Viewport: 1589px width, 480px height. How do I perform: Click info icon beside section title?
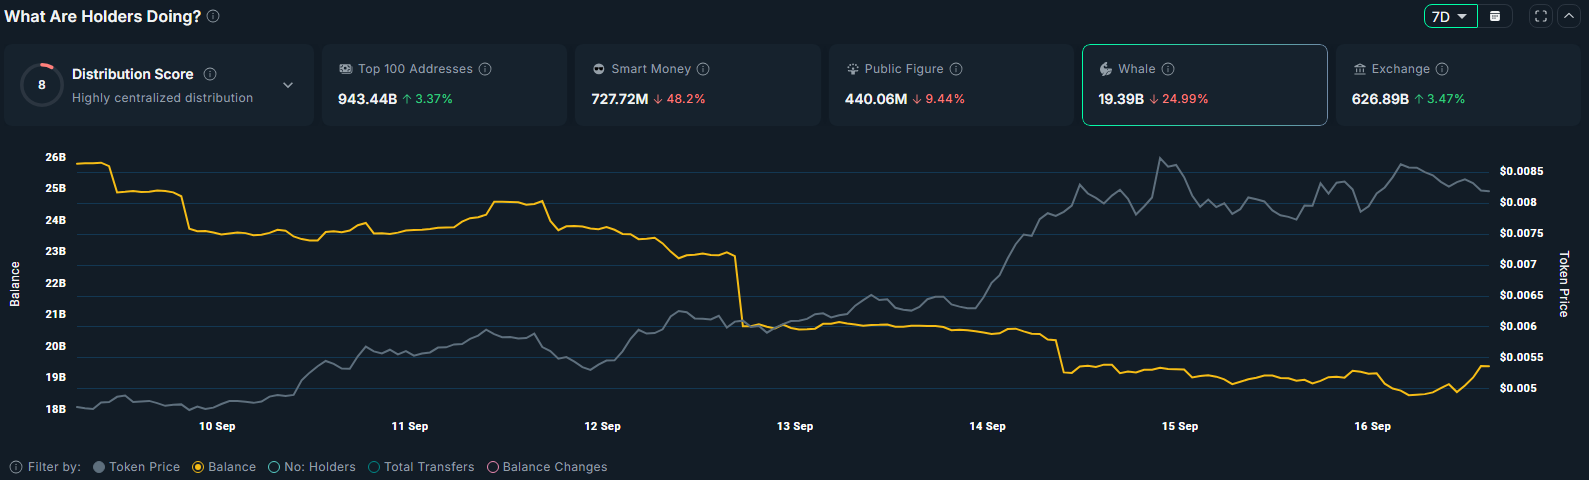coord(213,16)
